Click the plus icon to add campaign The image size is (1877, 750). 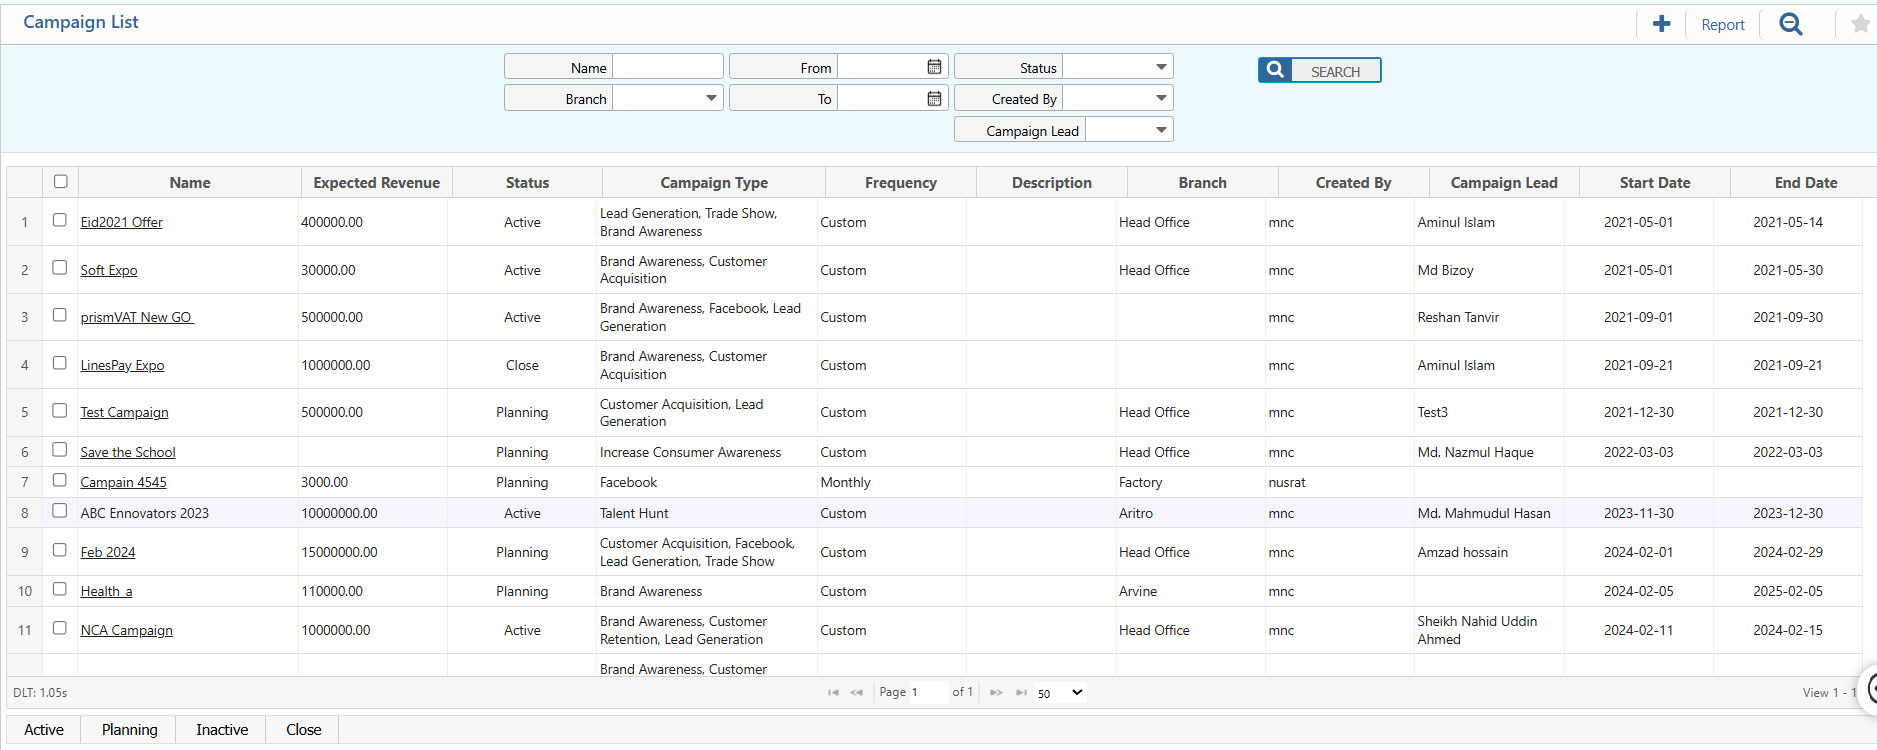1661,24
